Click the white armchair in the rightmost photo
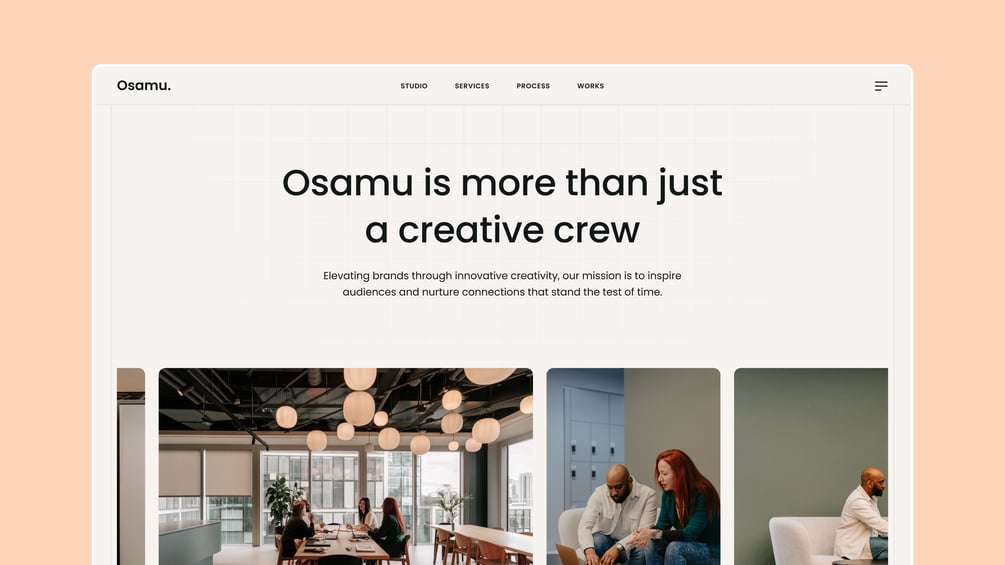Image resolution: width=1005 pixels, height=565 pixels. tap(800, 539)
